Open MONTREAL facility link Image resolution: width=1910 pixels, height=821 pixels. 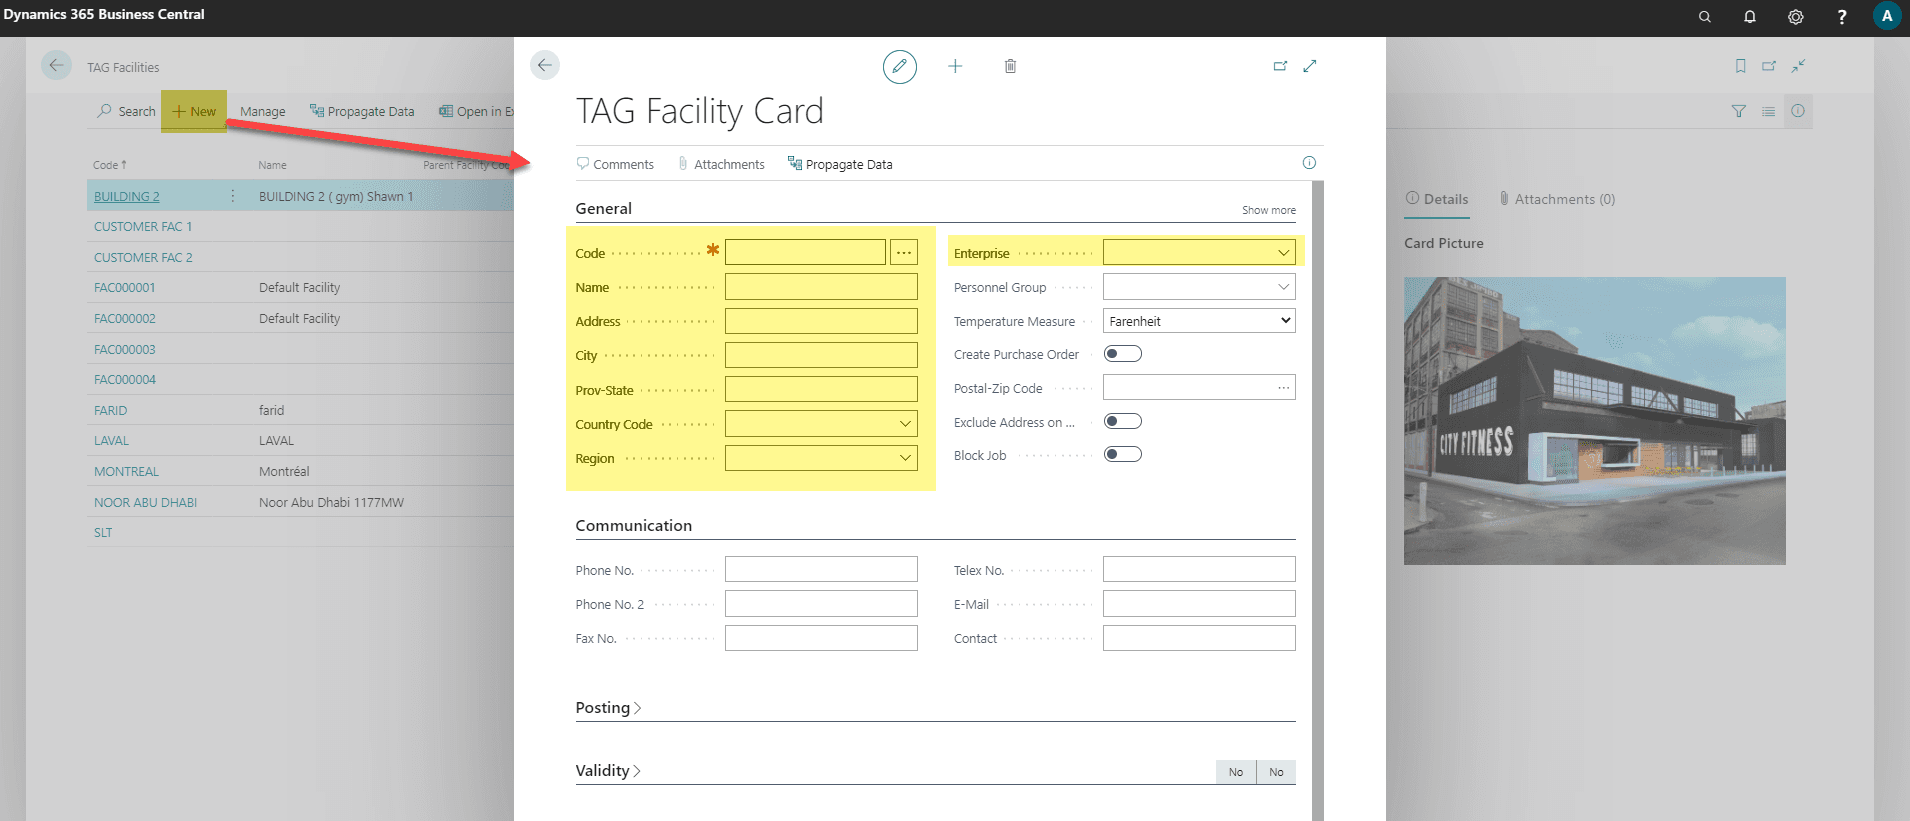[x=126, y=472]
